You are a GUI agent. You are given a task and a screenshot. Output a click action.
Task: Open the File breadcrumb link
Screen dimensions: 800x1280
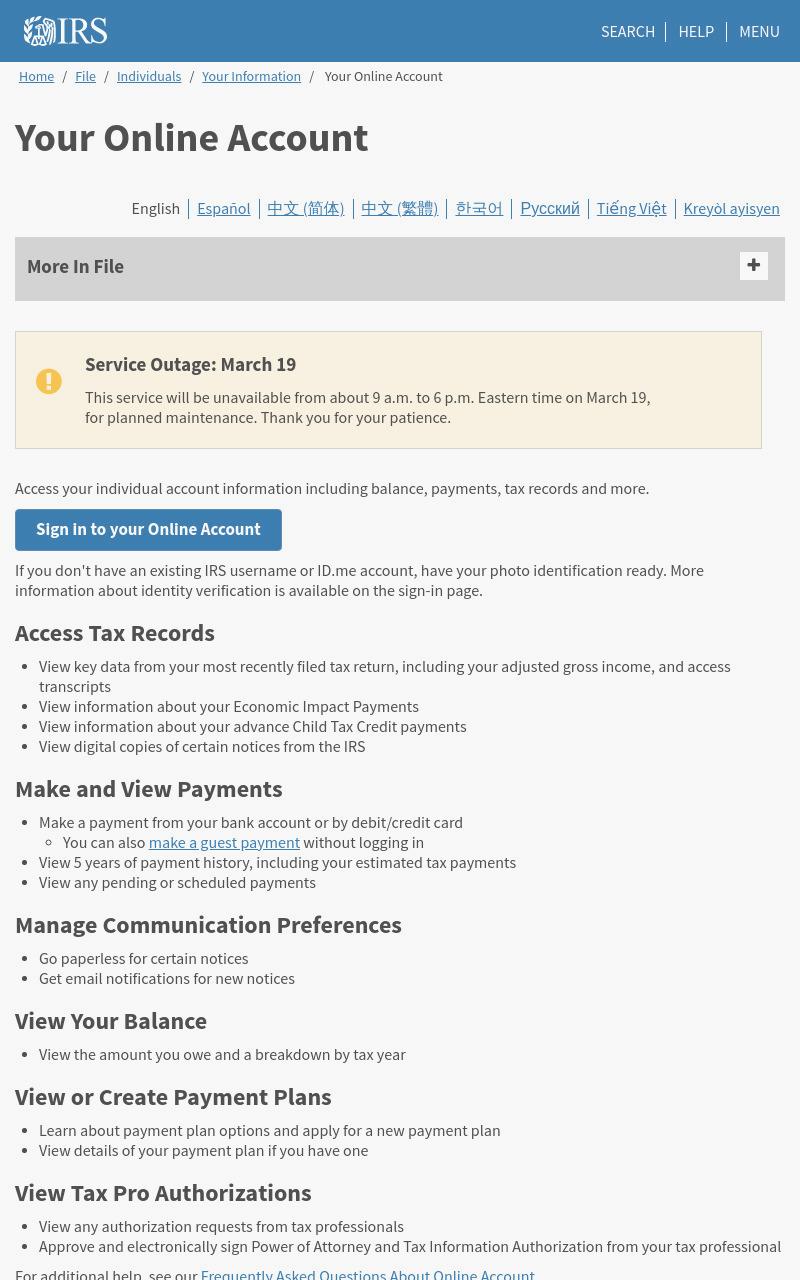[86, 76]
